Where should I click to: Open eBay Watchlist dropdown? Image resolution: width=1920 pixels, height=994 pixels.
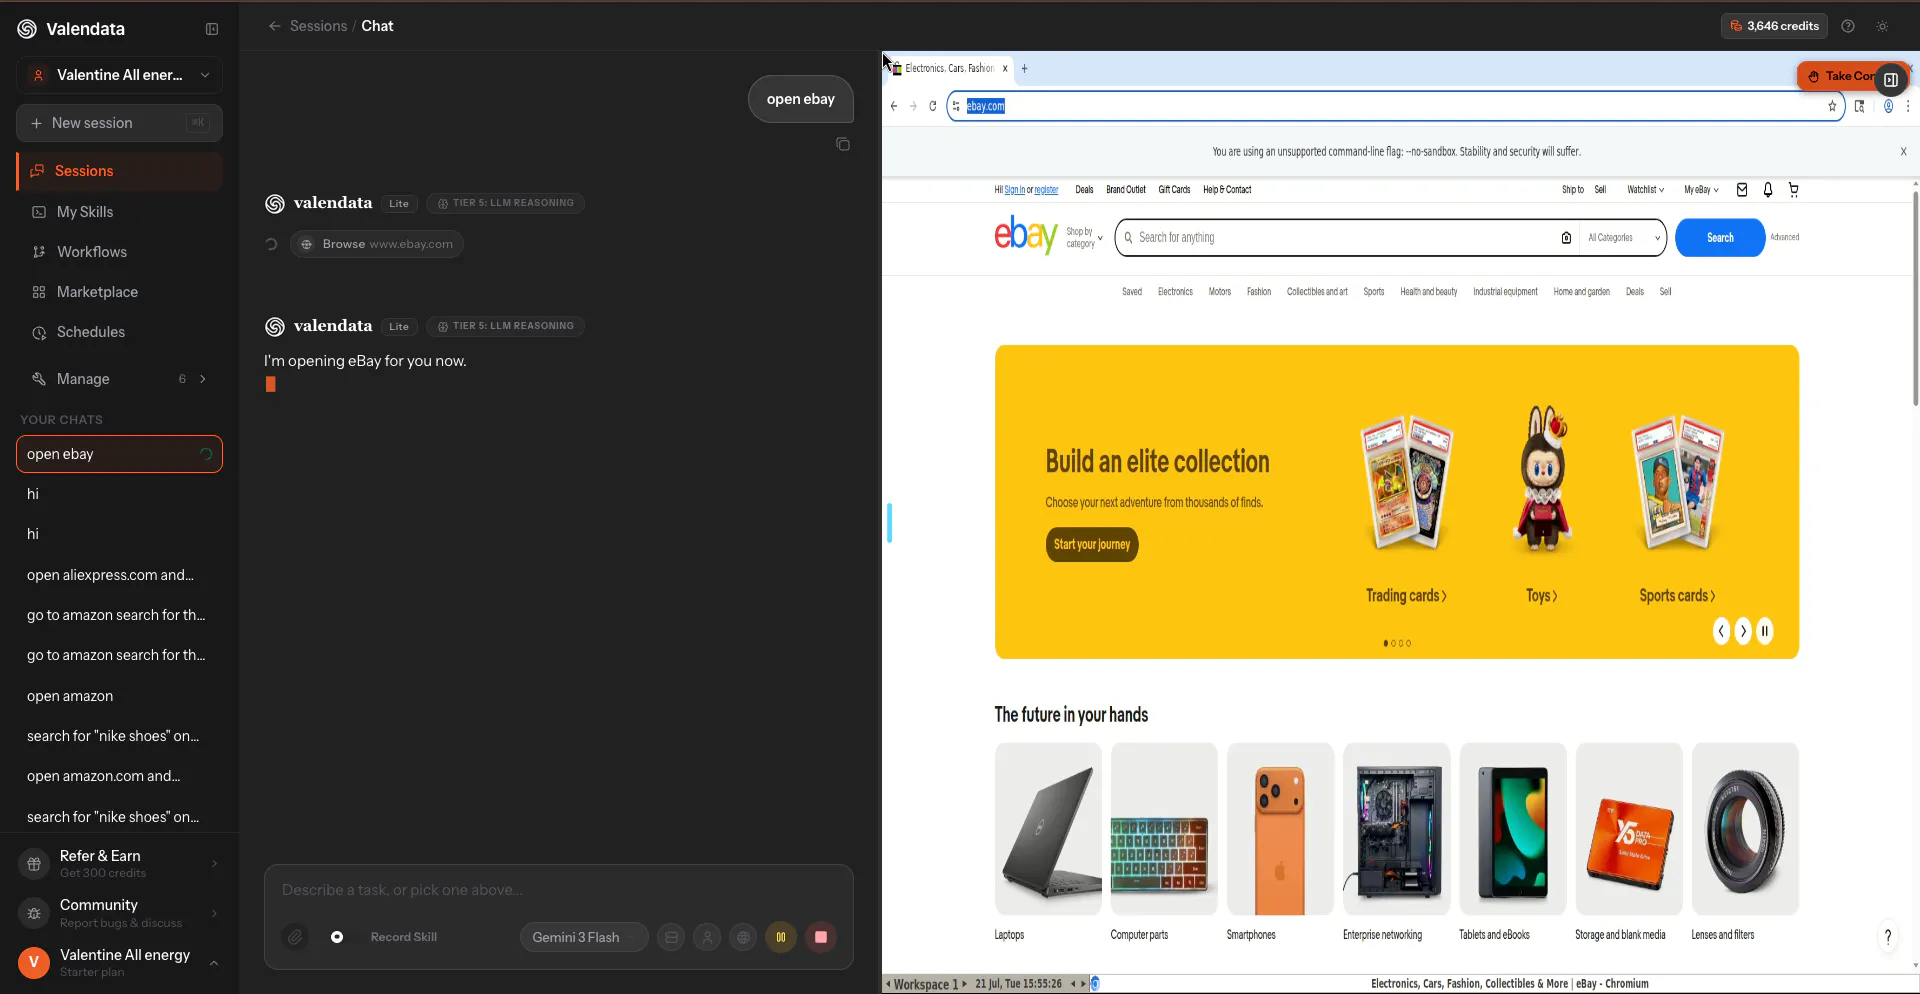point(1645,190)
